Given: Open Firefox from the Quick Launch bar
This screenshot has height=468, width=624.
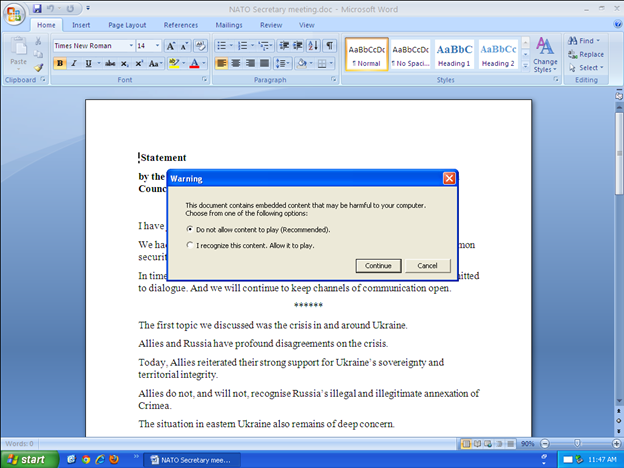Looking at the screenshot, I should point(114,460).
